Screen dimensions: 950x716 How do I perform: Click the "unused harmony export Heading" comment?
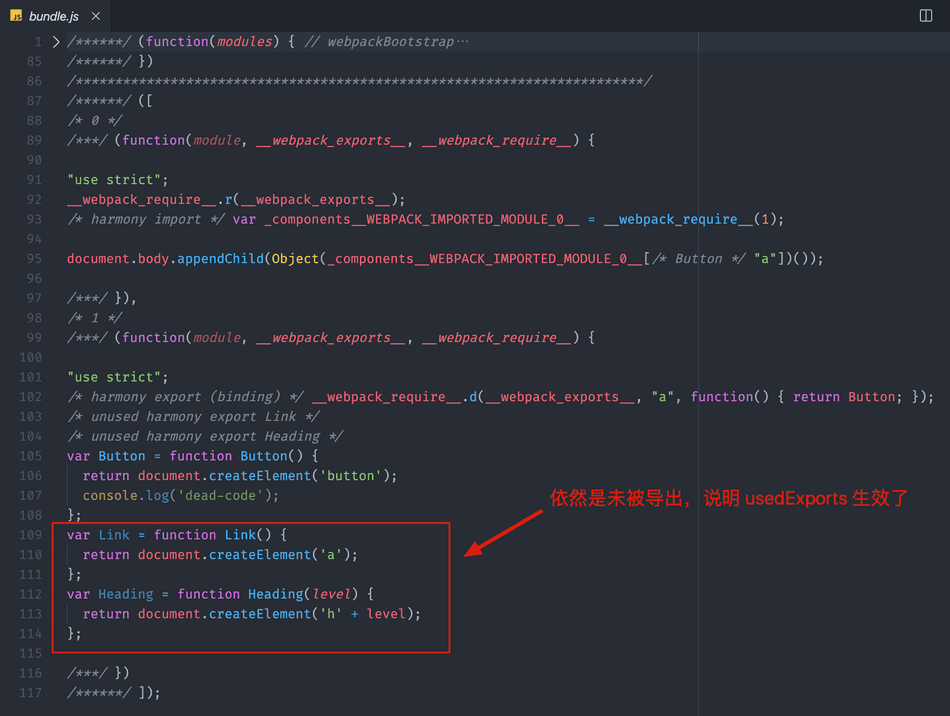(x=217, y=436)
